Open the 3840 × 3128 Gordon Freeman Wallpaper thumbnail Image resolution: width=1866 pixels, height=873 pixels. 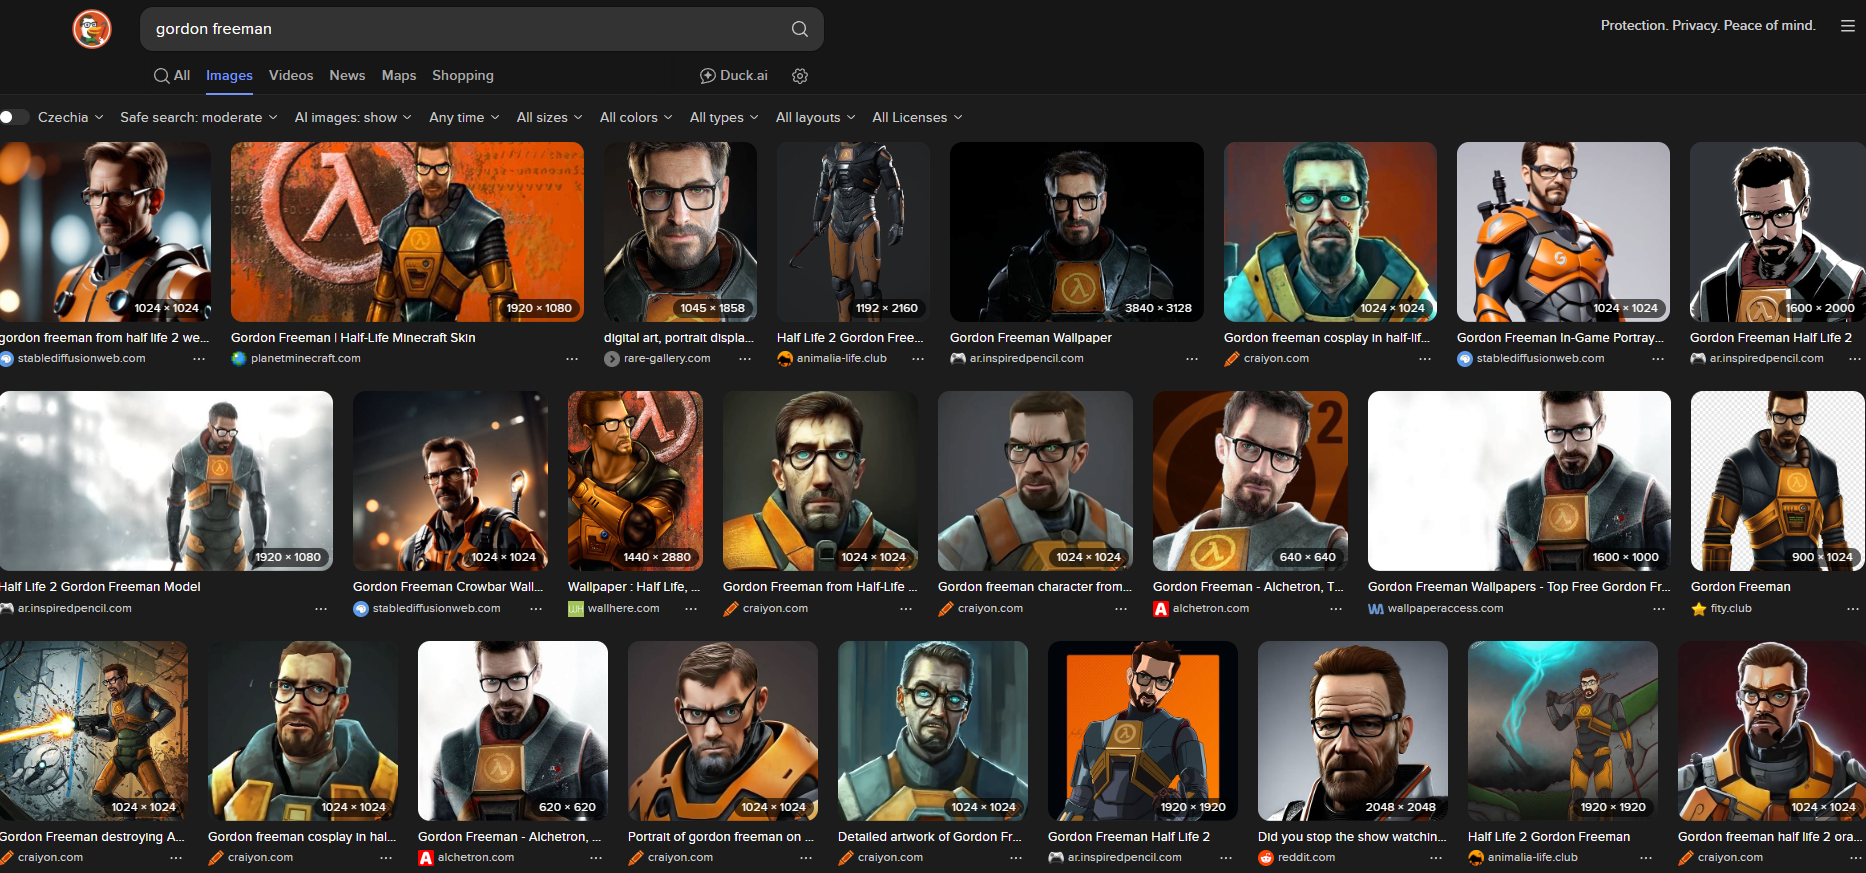tap(1077, 232)
